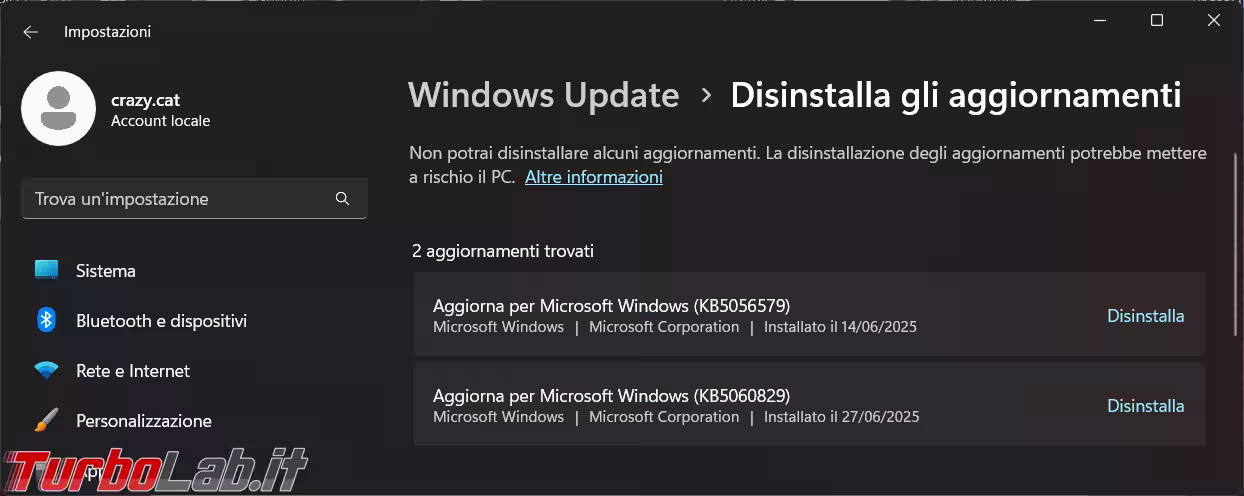This screenshot has width=1244, height=496.
Task: Open the Altre informazioni link
Action: [x=593, y=177]
